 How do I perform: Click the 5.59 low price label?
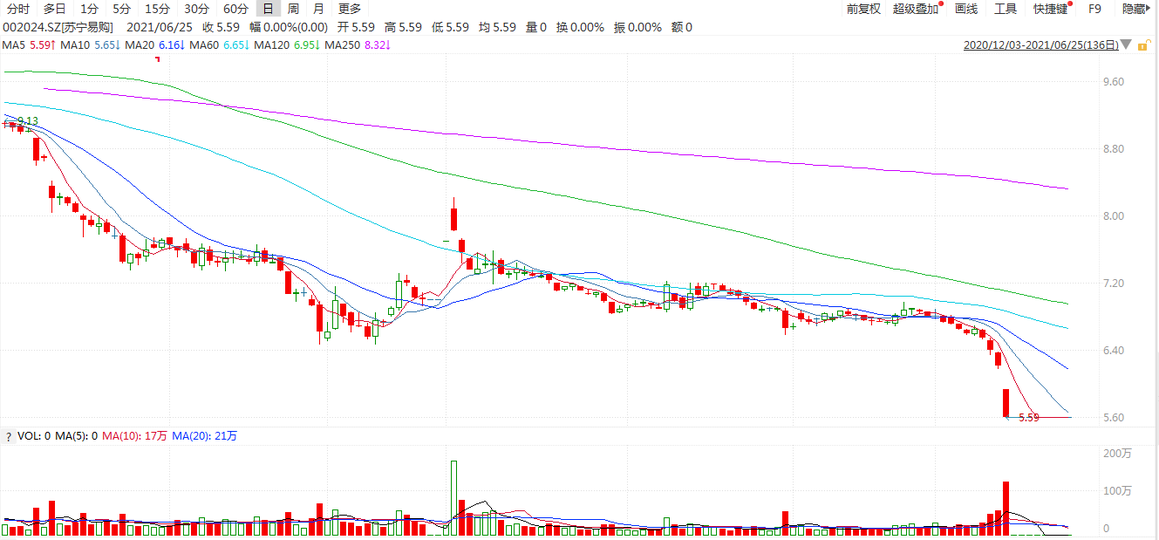[x=1029, y=417]
